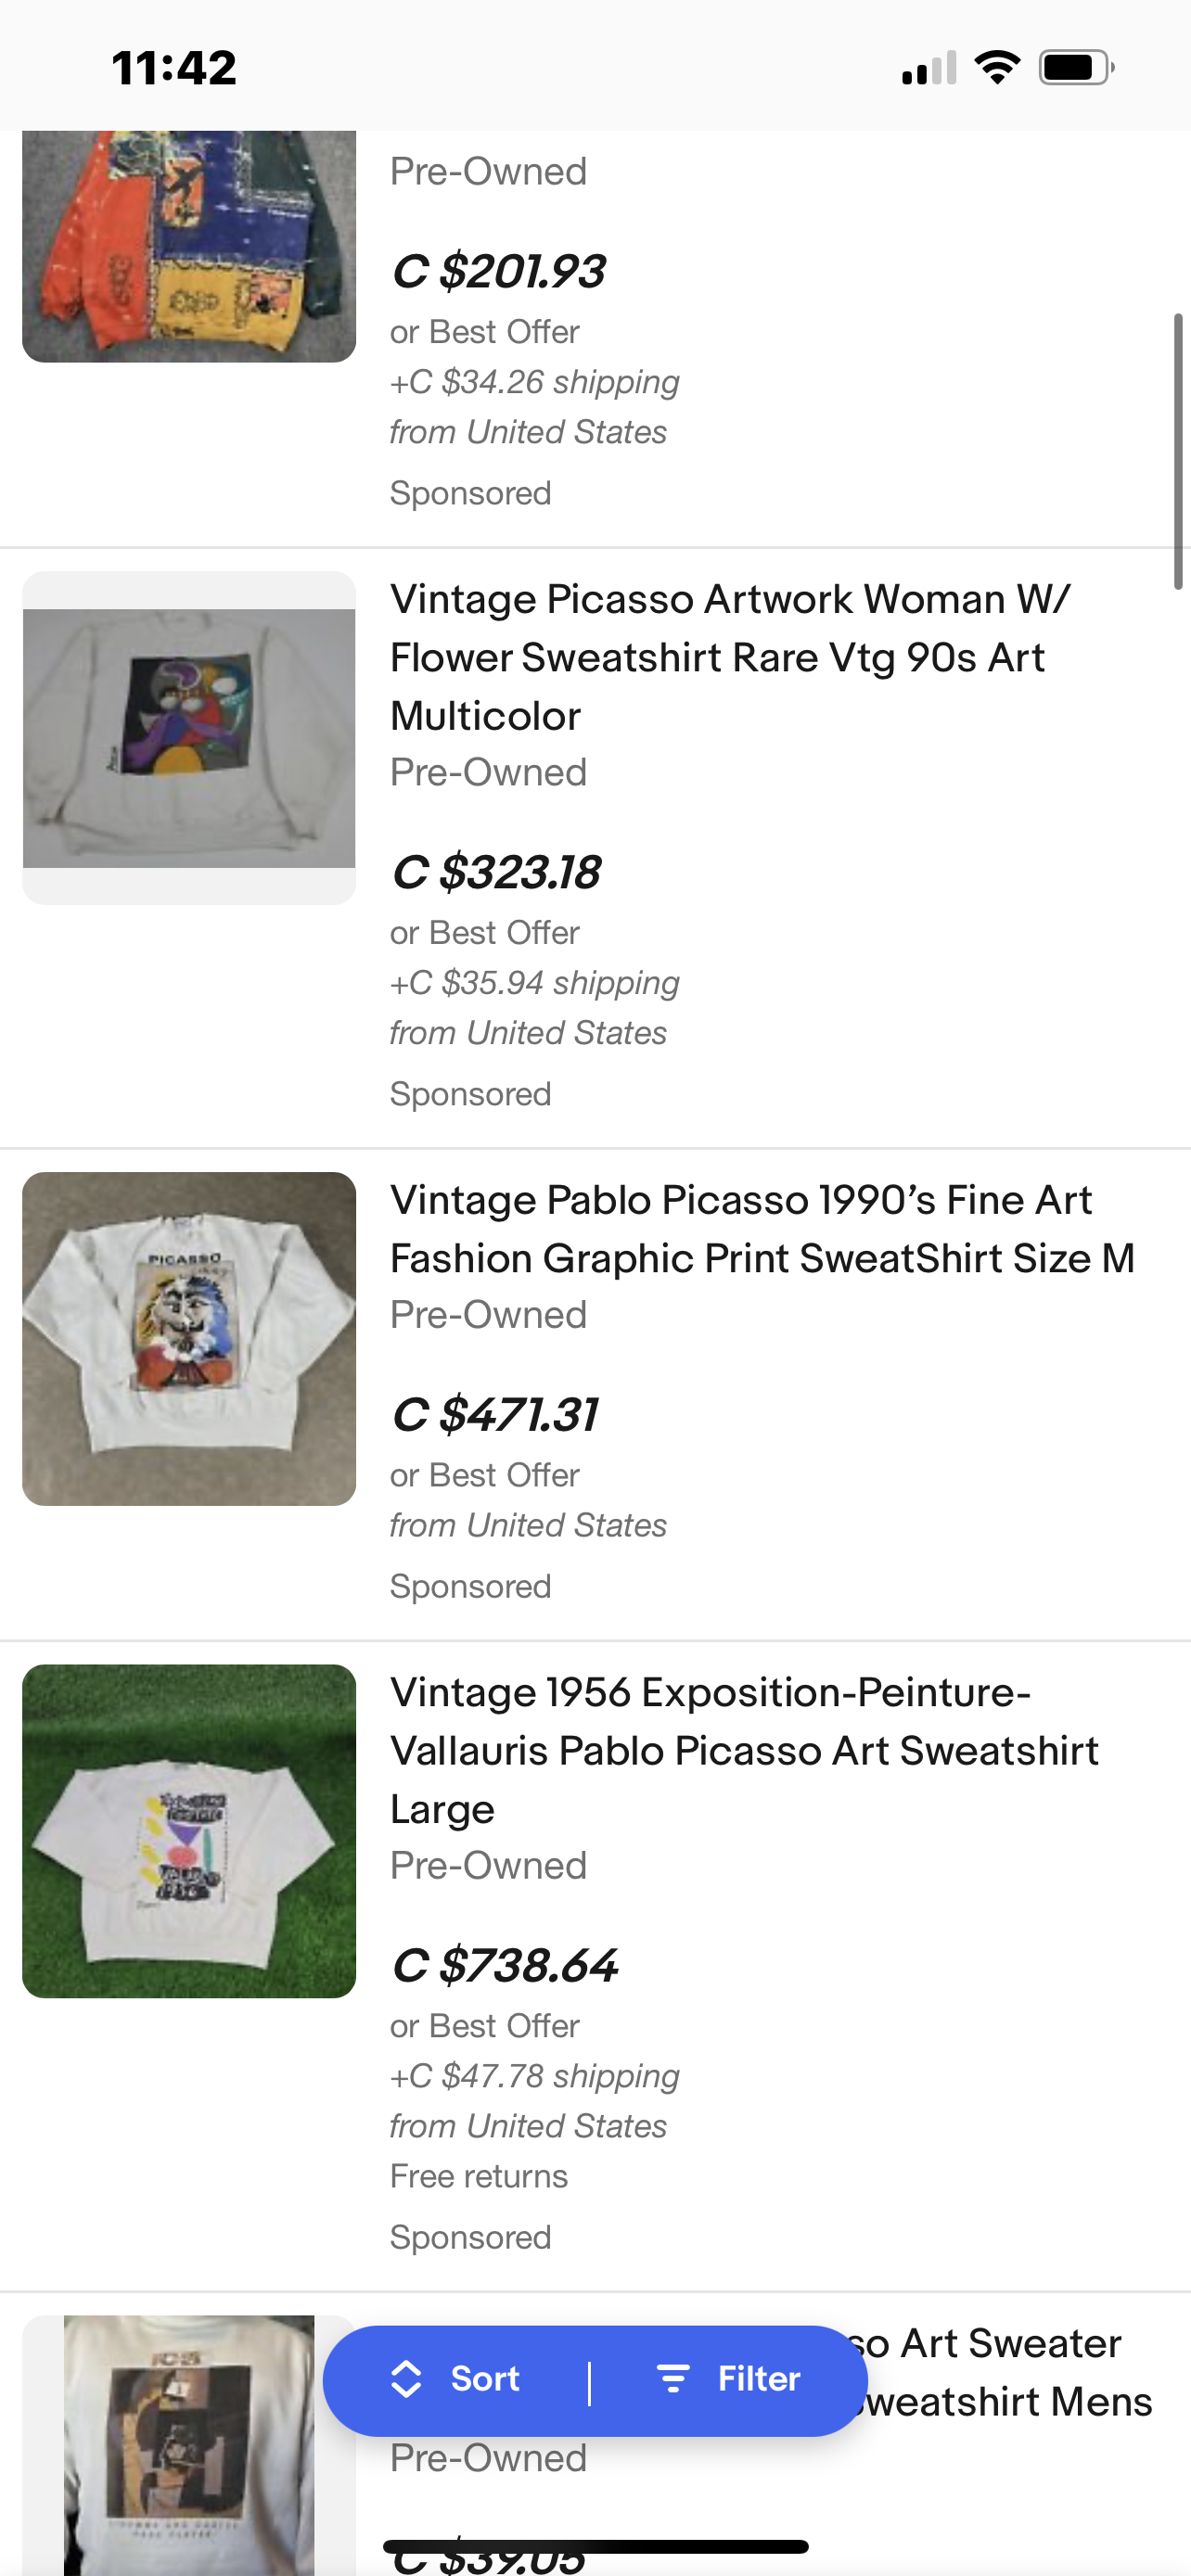Tap the Wi-Fi status icon
Image resolution: width=1191 pixels, height=2576 pixels.
996,68
